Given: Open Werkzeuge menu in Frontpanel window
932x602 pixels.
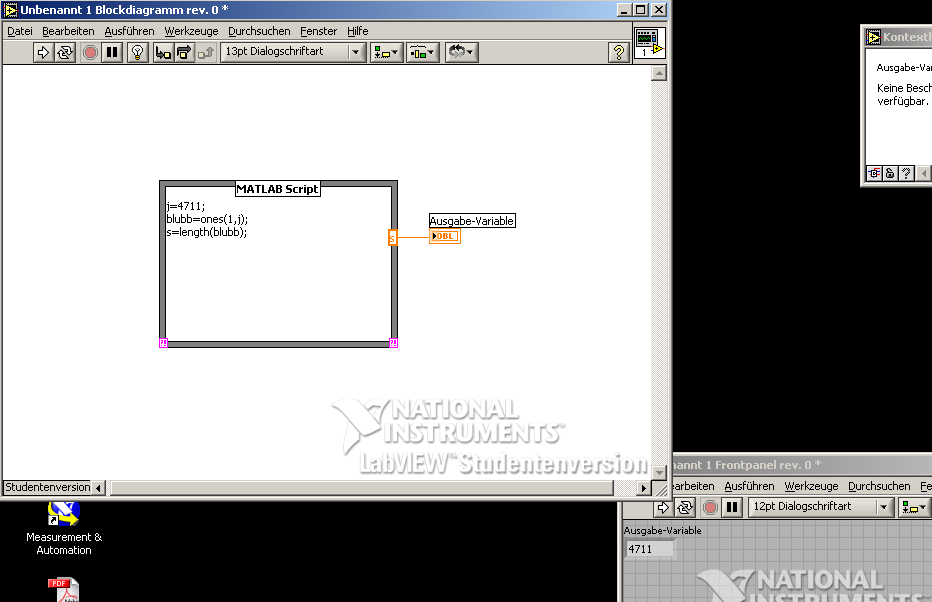Looking at the screenshot, I should [x=811, y=486].
